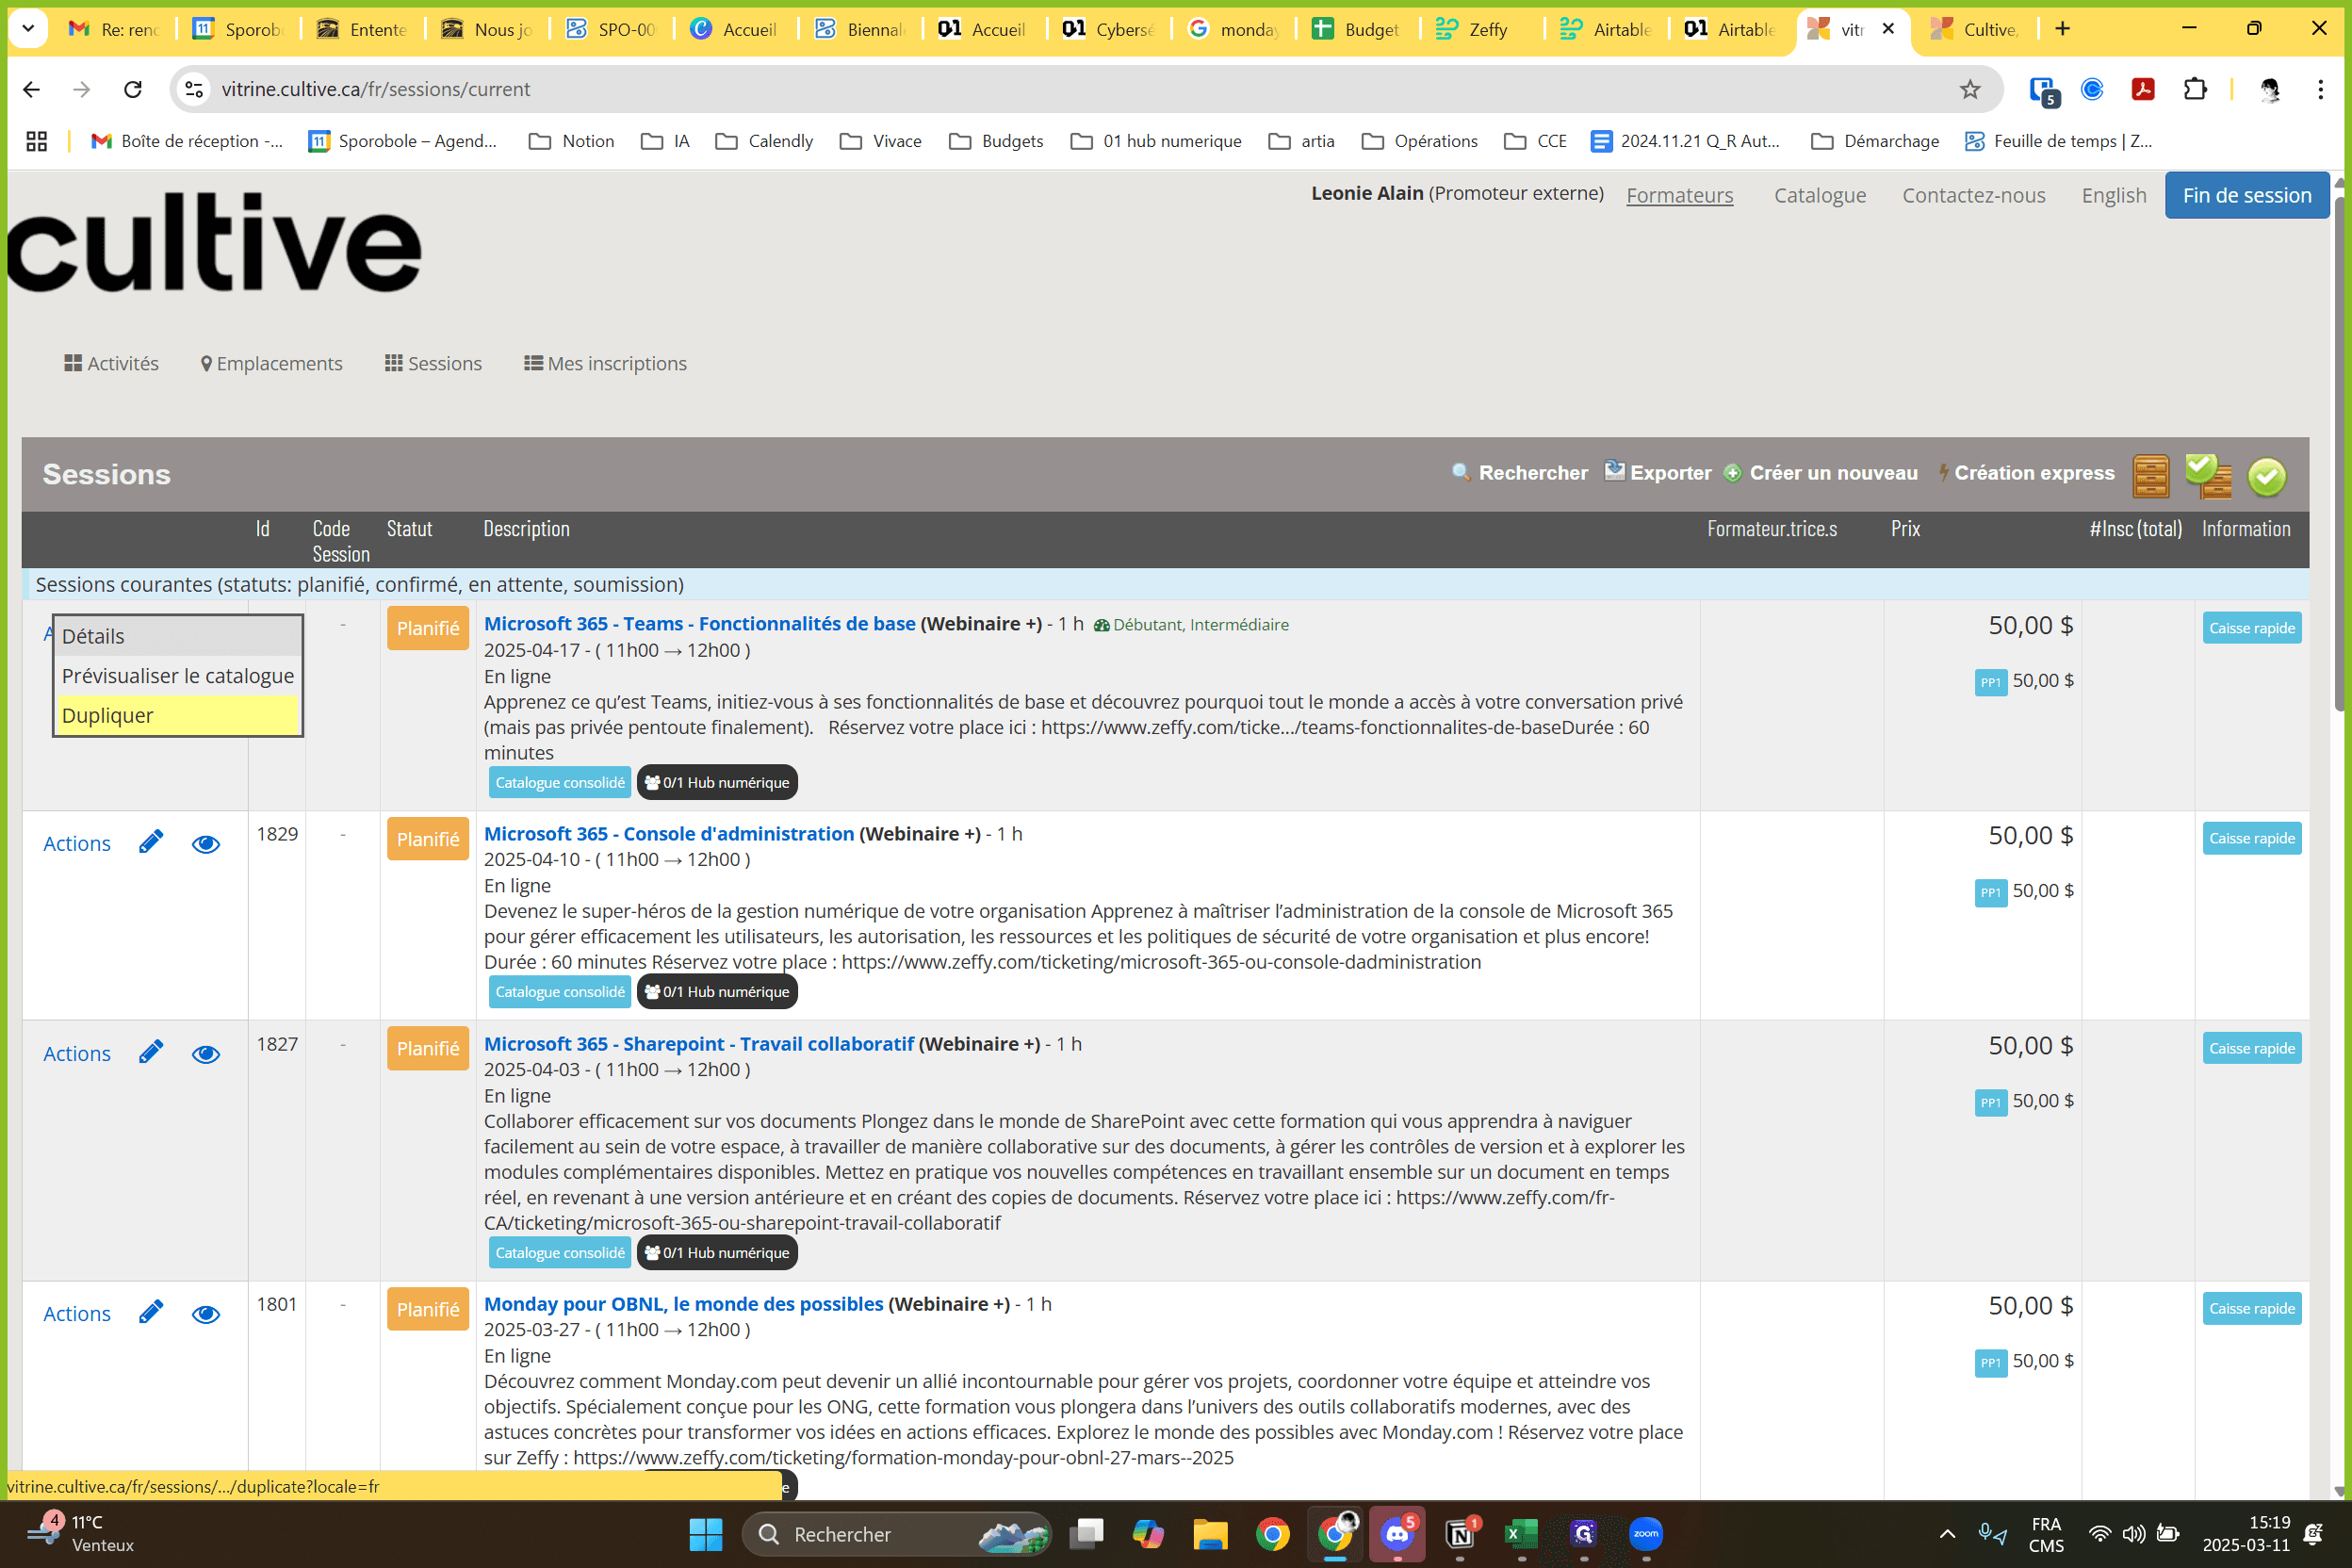Open the Emplacements navigation tab
The width and height of the screenshot is (2352, 1568).
(271, 363)
